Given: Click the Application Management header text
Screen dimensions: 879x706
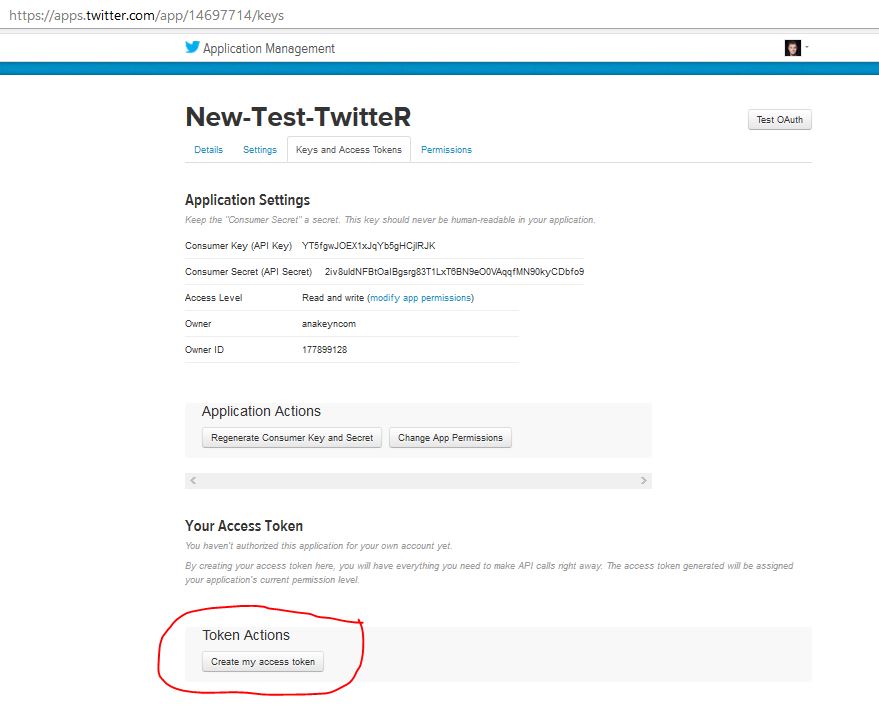Looking at the screenshot, I should 269,49.
